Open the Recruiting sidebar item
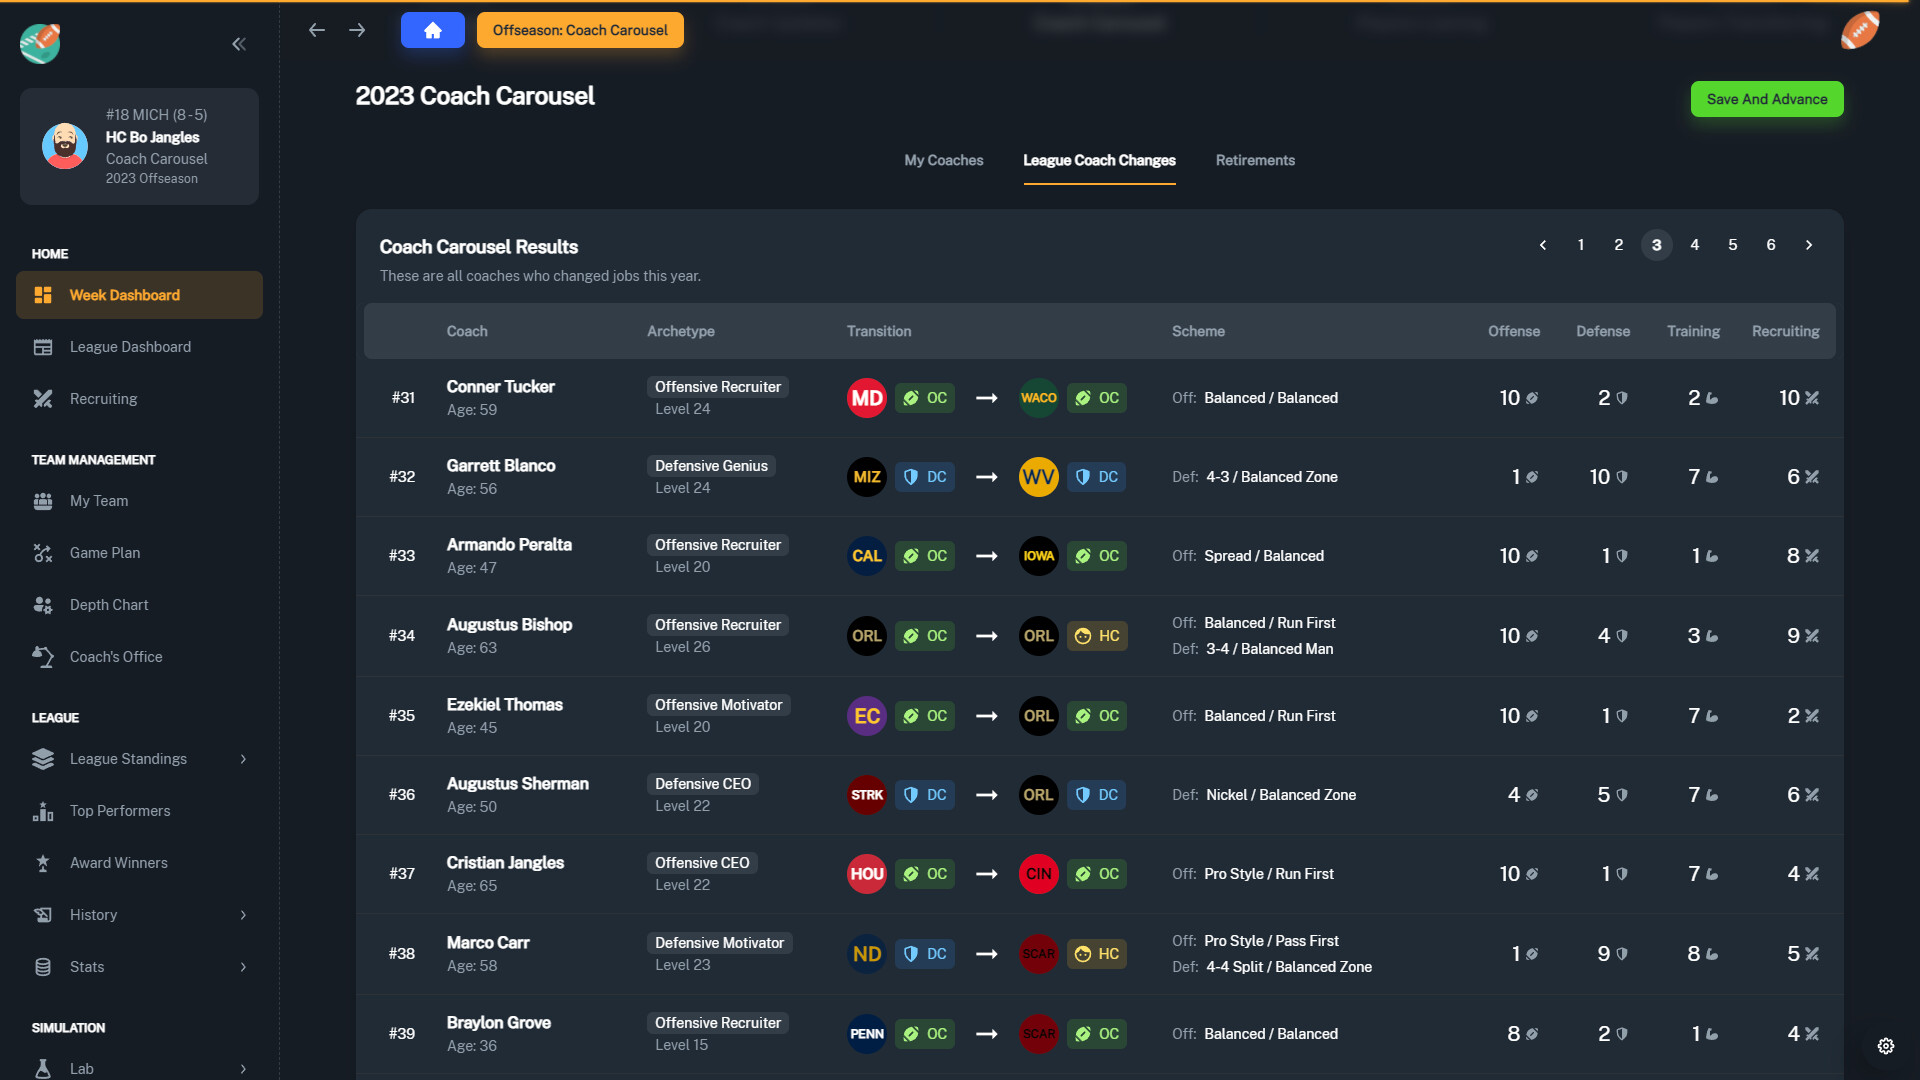The width and height of the screenshot is (1920, 1080). click(104, 399)
